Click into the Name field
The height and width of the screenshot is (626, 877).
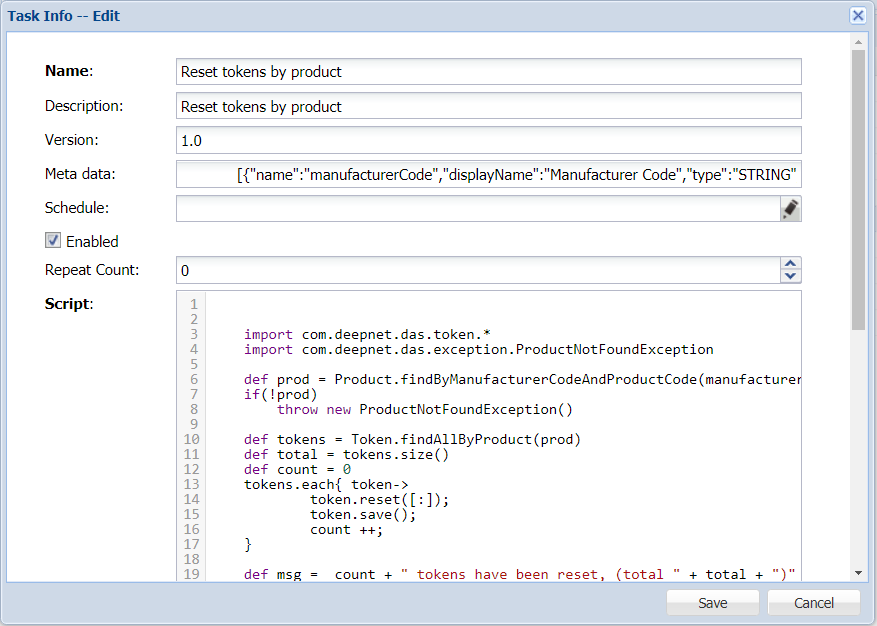pos(488,72)
